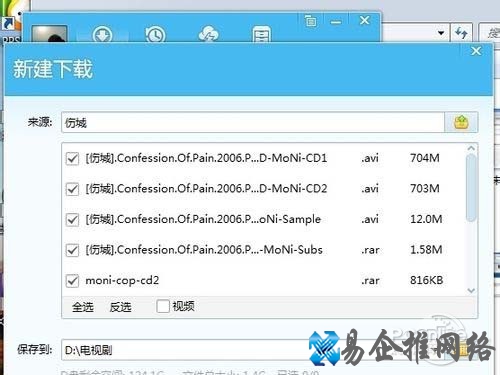Open the download history clock icon
The width and height of the screenshot is (500, 375).
coord(155,35)
